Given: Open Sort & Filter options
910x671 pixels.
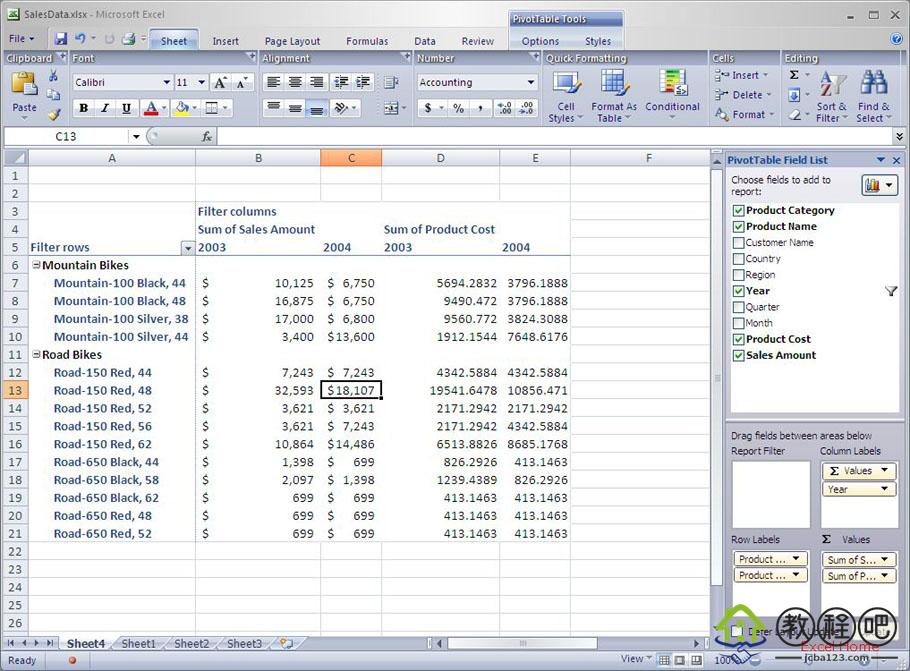Looking at the screenshot, I should click(832, 96).
